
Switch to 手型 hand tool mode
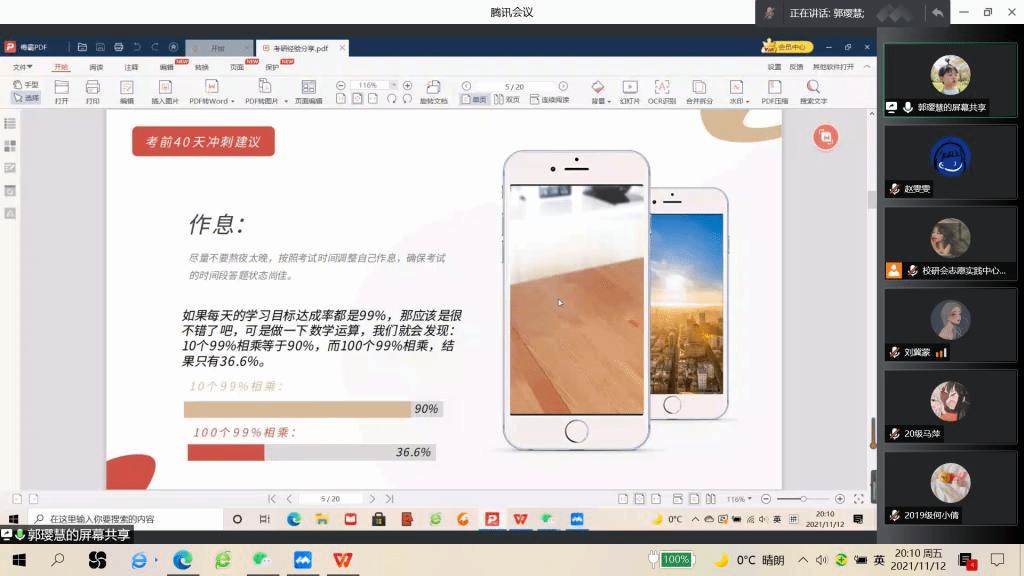pyautogui.click(x=26, y=85)
